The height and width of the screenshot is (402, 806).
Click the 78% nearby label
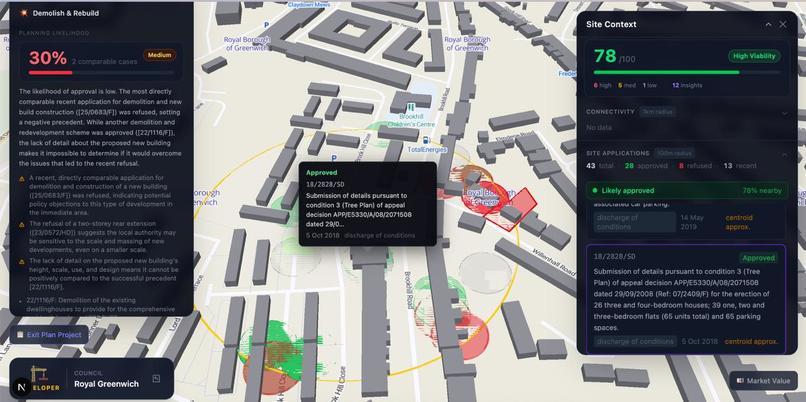point(761,191)
